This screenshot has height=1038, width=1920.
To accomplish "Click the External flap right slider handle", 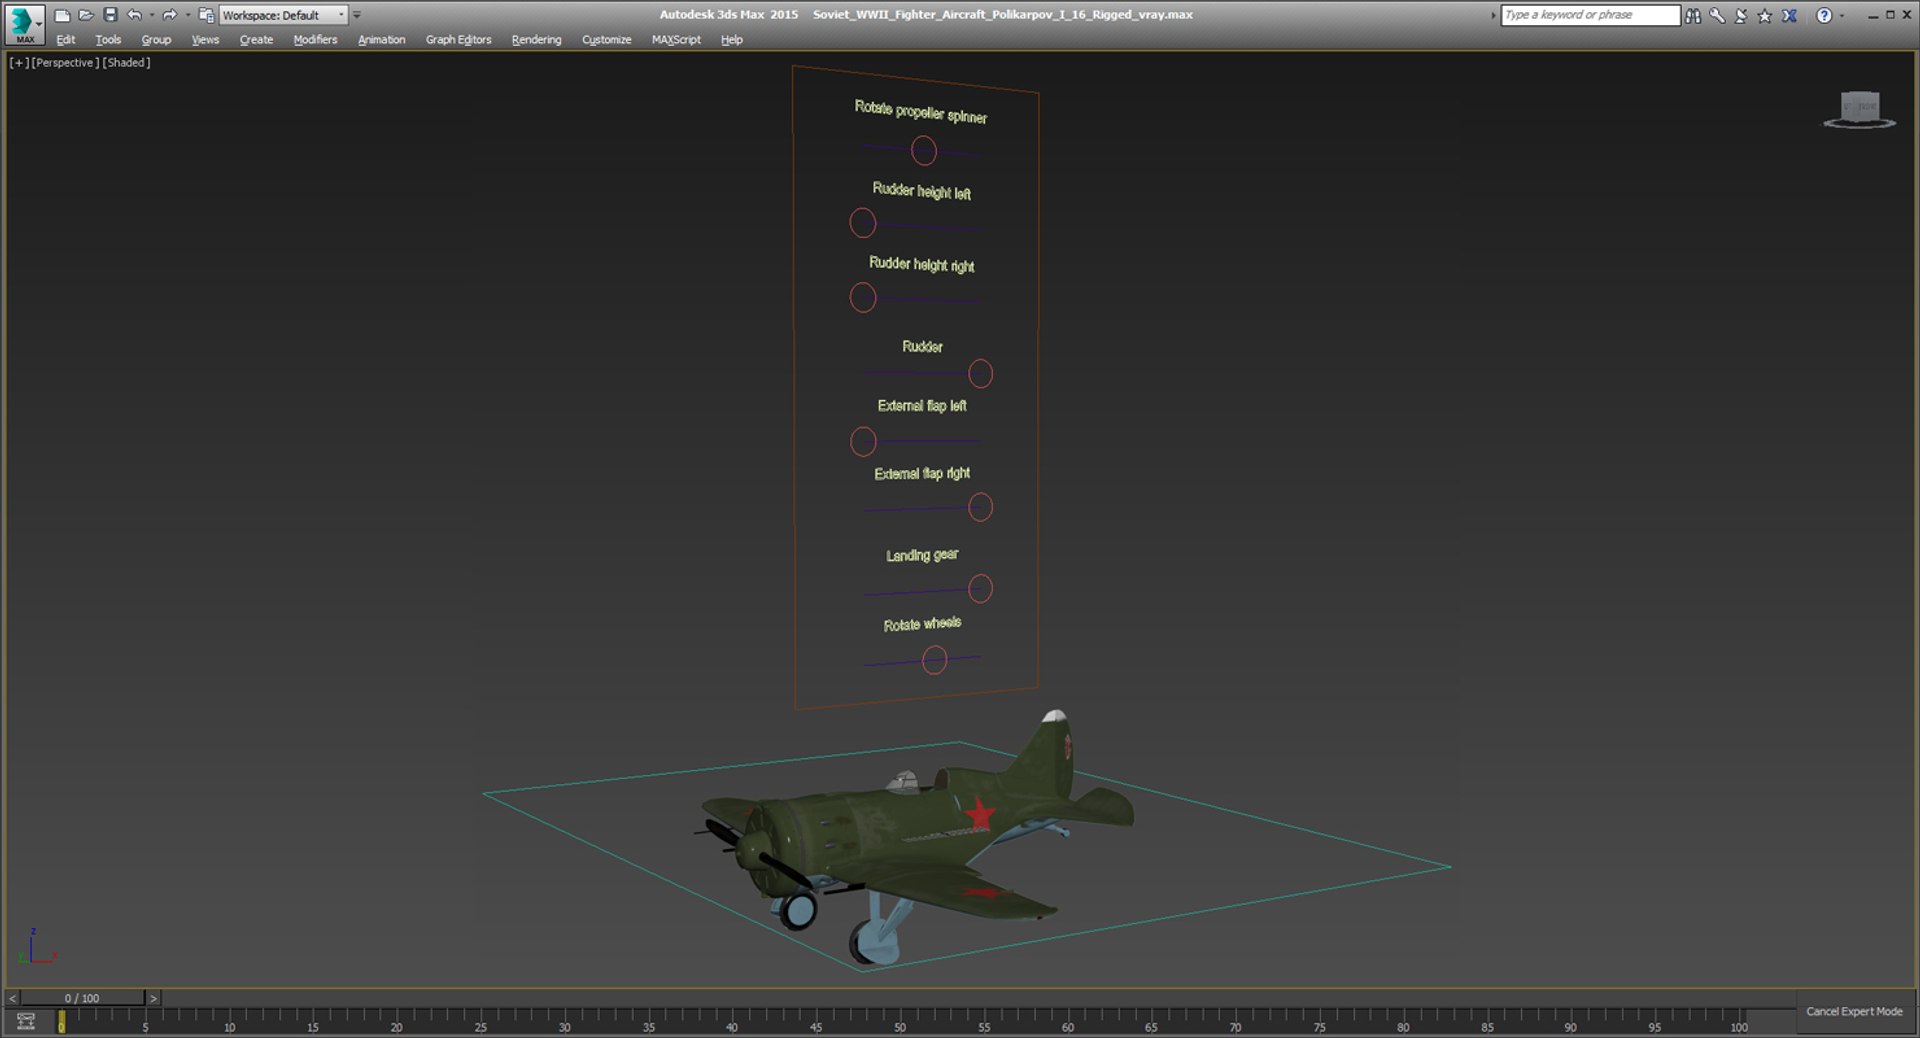I will 981,507.
